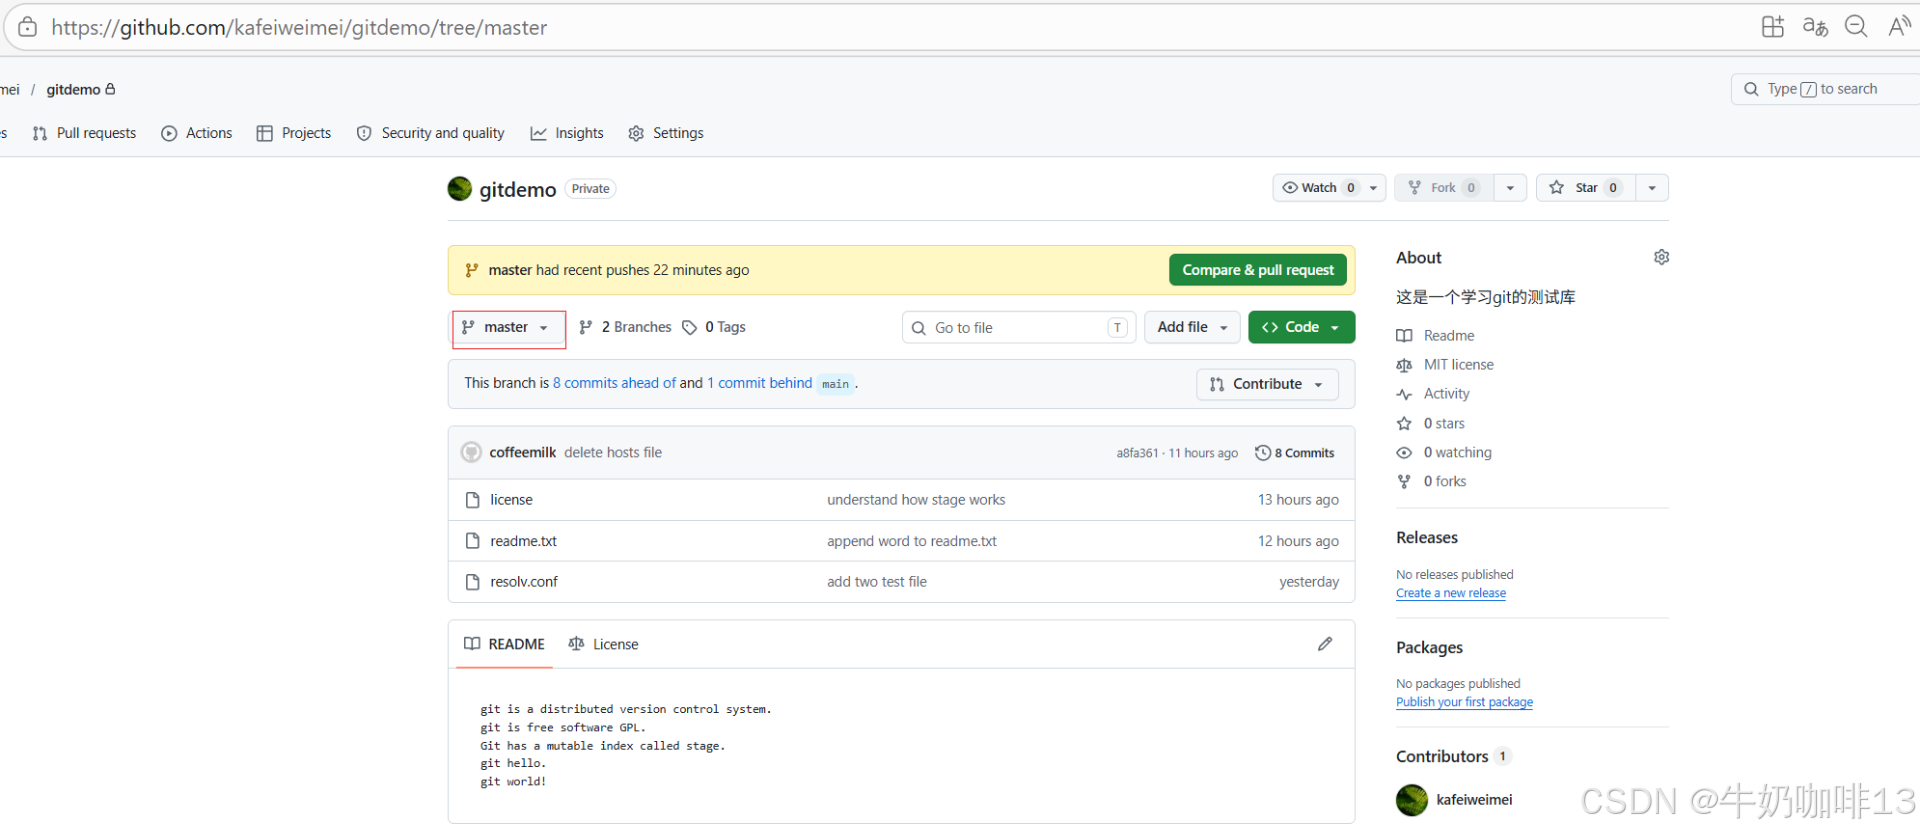Open 8 commits ahead of link
1920x833 pixels.
[614, 384]
